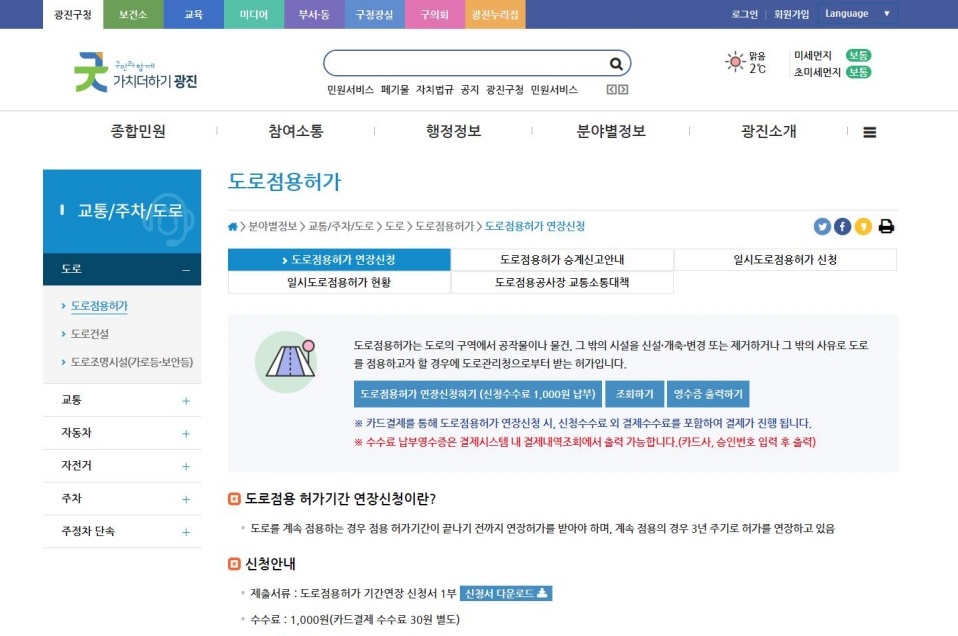The width and height of the screenshot is (958, 636).
Task: Download form via 신청서 다운로드 button
Action: 506,593
